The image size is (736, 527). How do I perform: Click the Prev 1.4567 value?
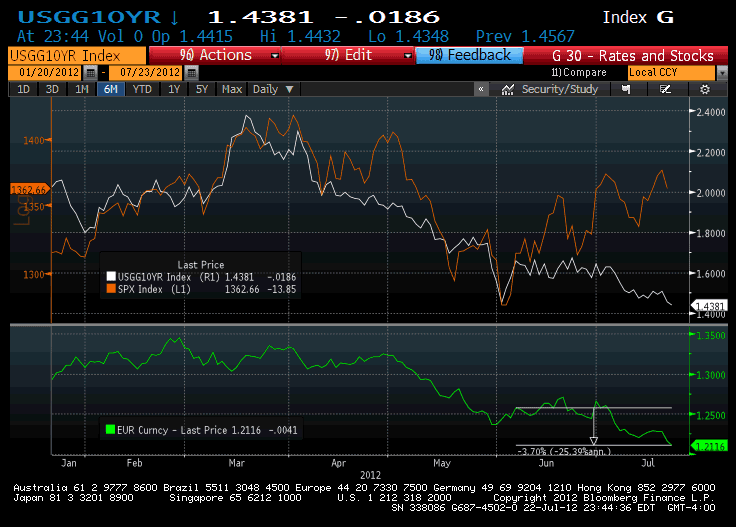coord(525,36)
